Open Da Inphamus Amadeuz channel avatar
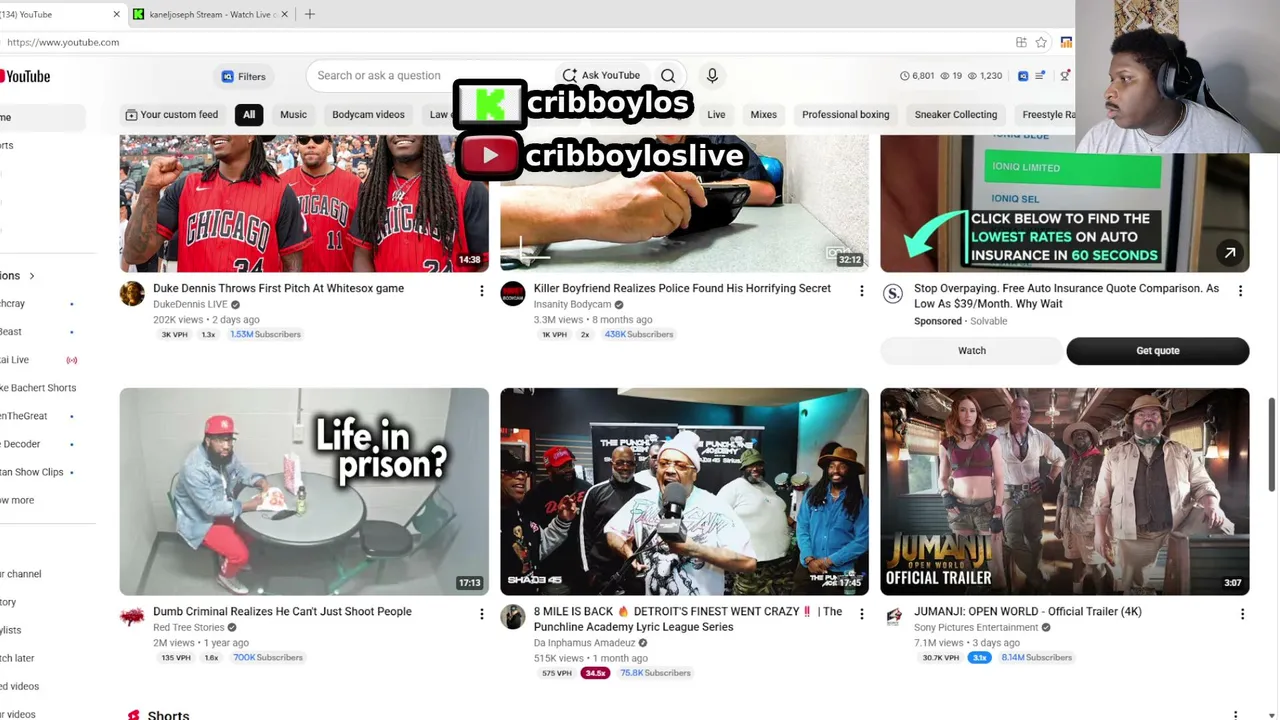The width and height of the screenshot is (1280, 720). 512,617
